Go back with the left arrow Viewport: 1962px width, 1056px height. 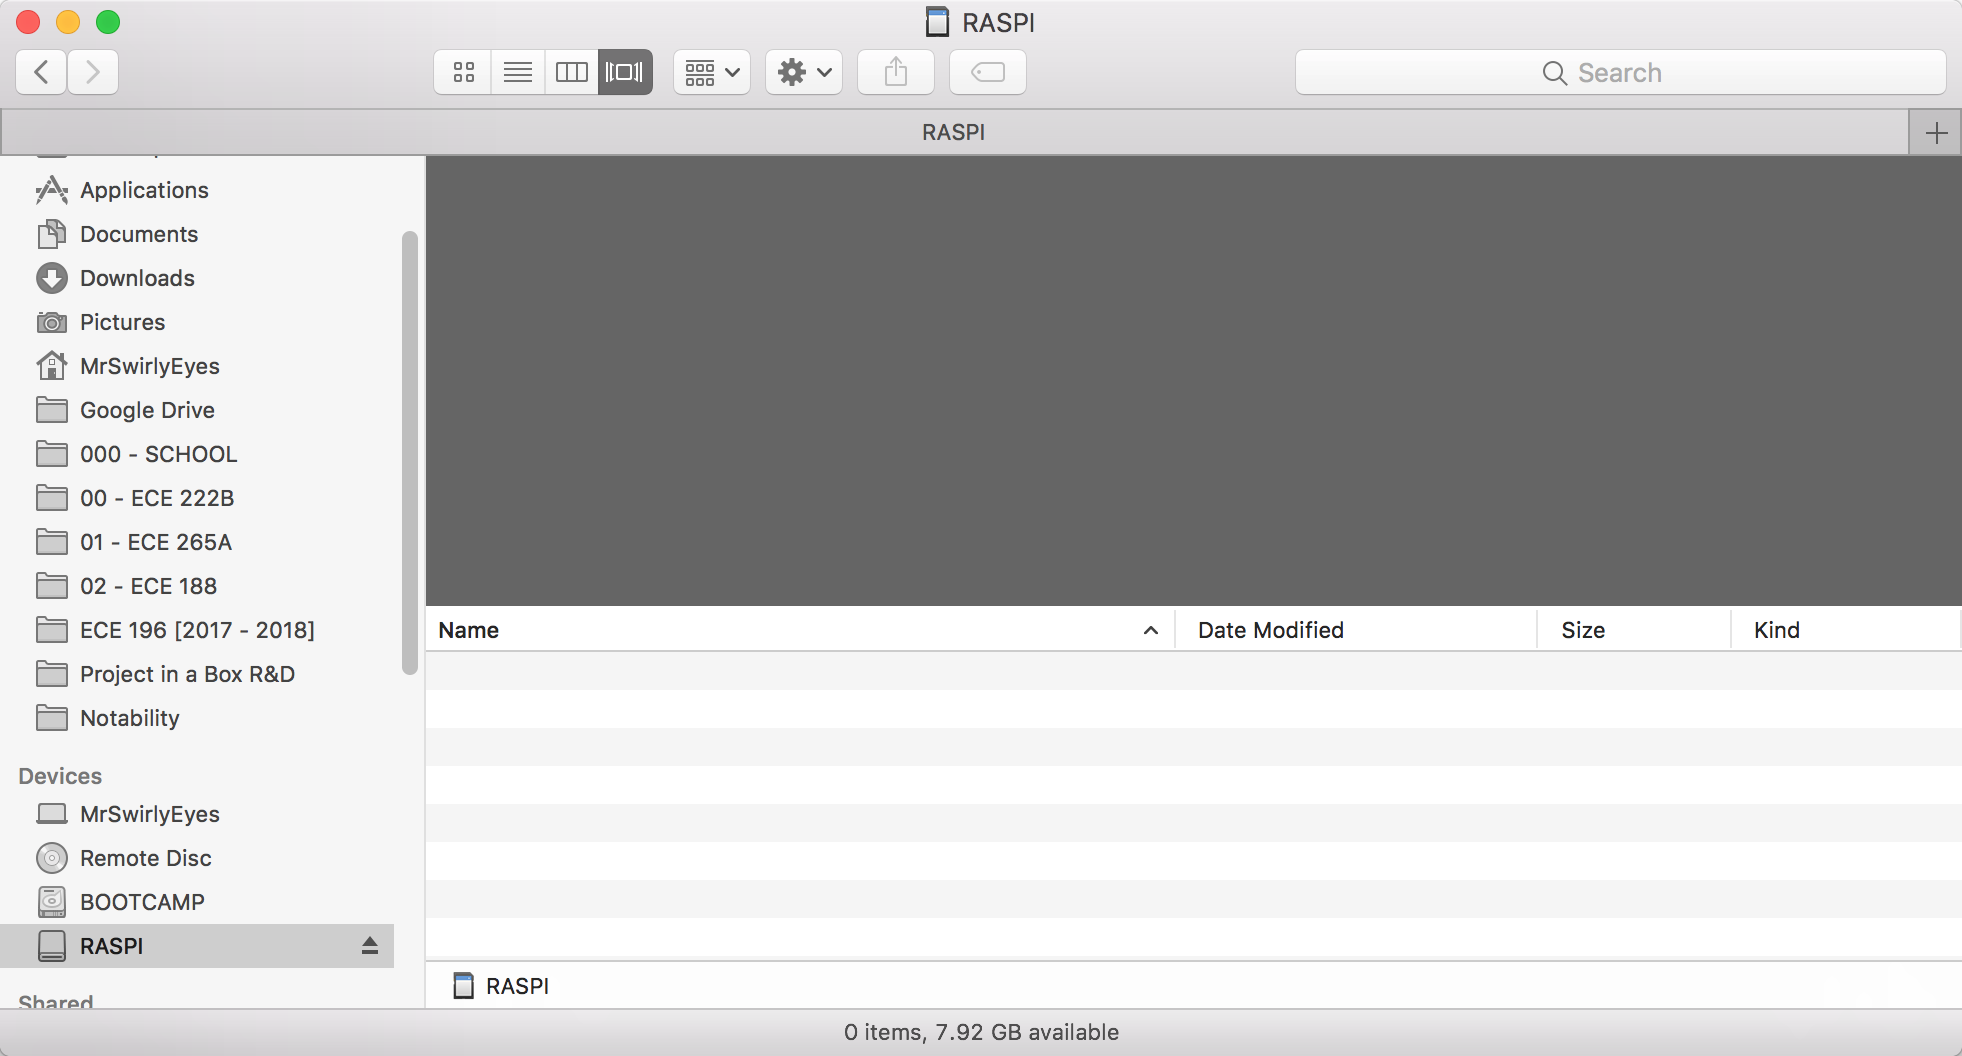click(42, 72)
